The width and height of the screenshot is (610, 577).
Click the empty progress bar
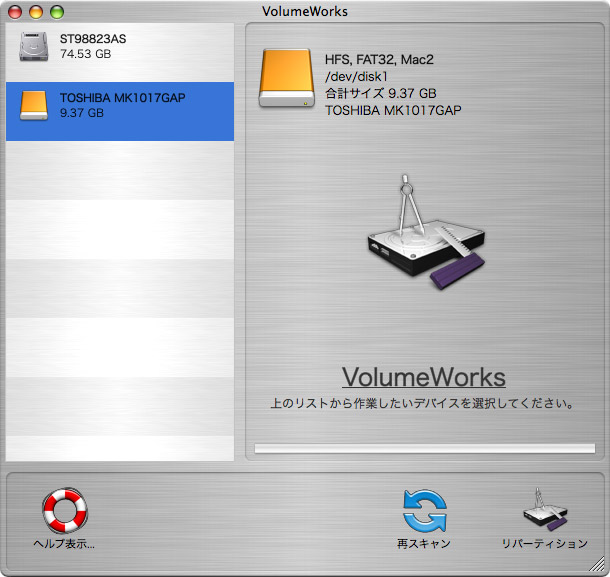pyautogui.click(x=425, y=449)
